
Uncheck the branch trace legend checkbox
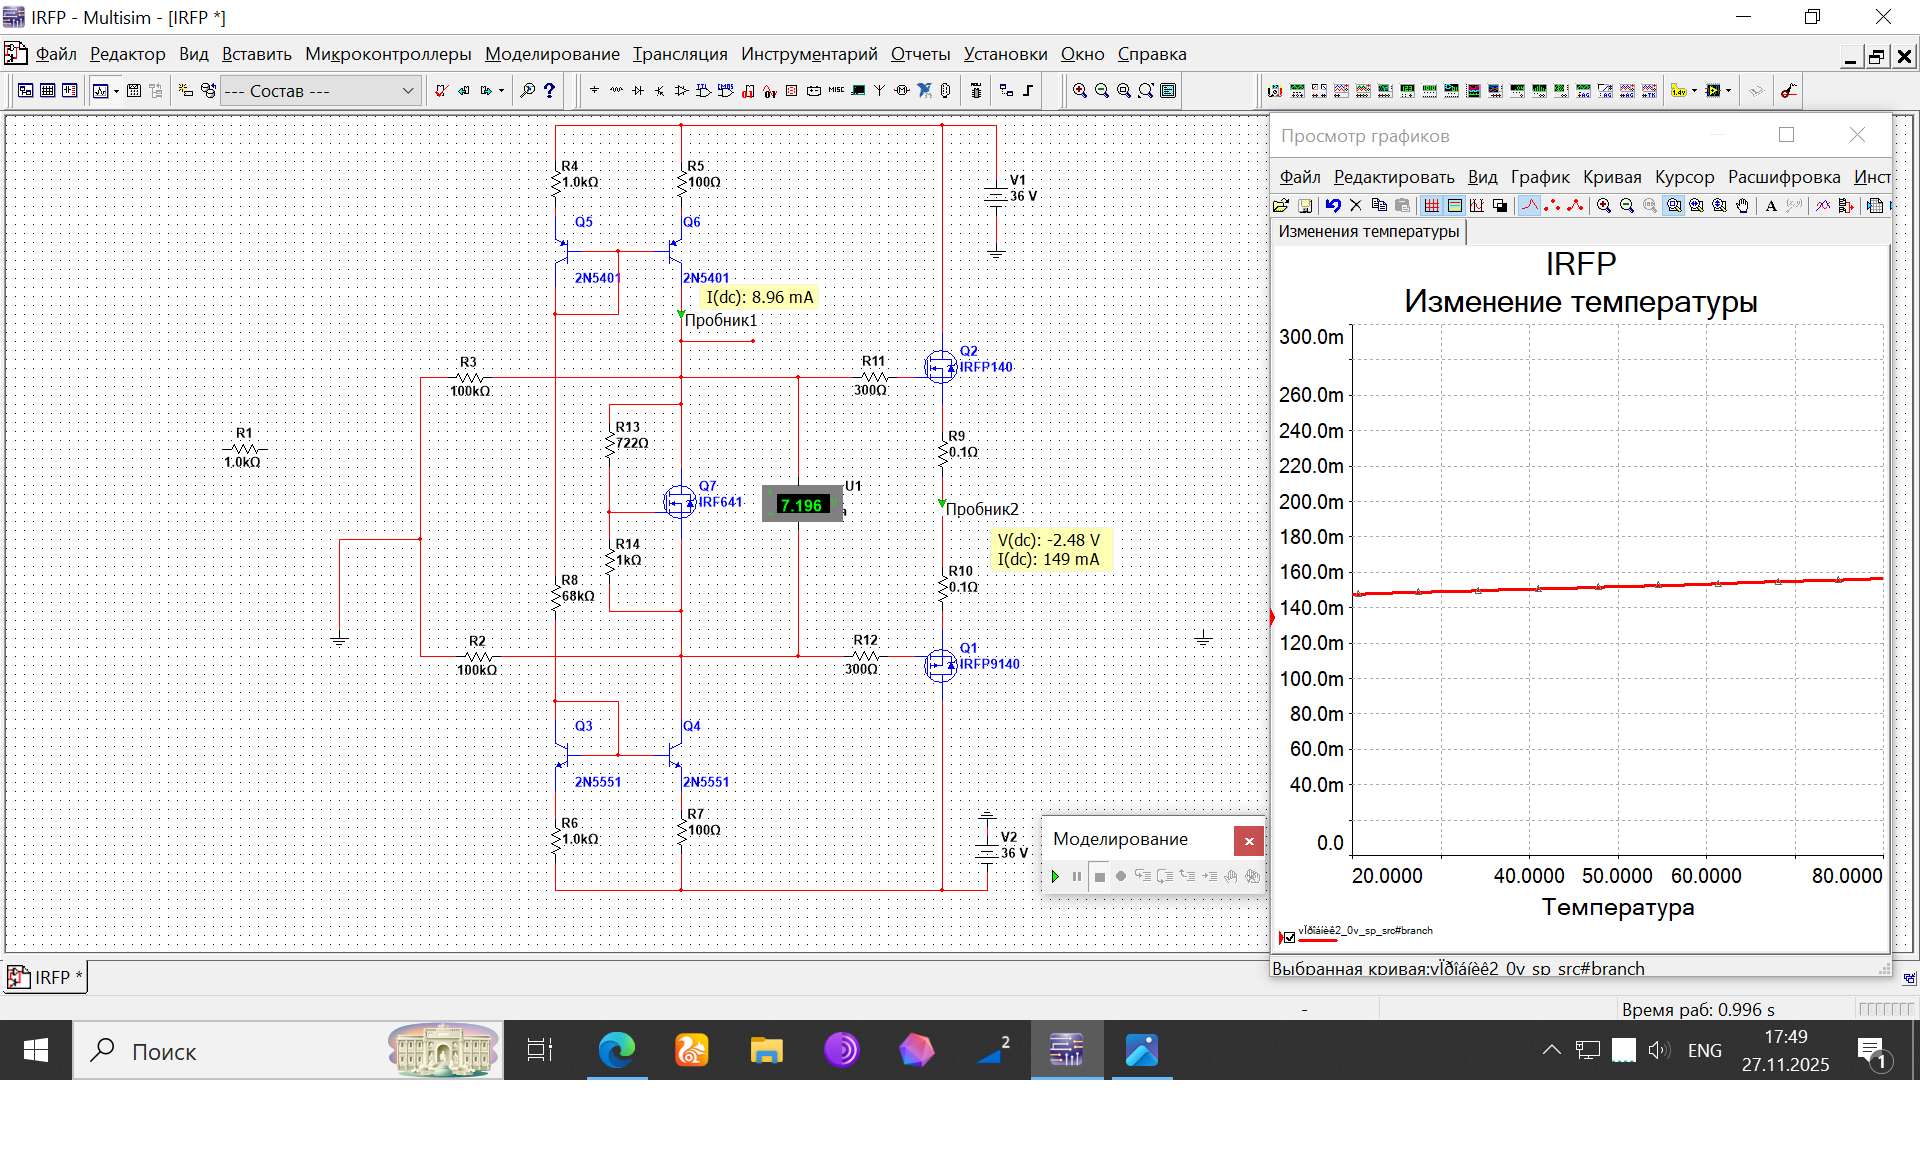(x=1289, y=937)
